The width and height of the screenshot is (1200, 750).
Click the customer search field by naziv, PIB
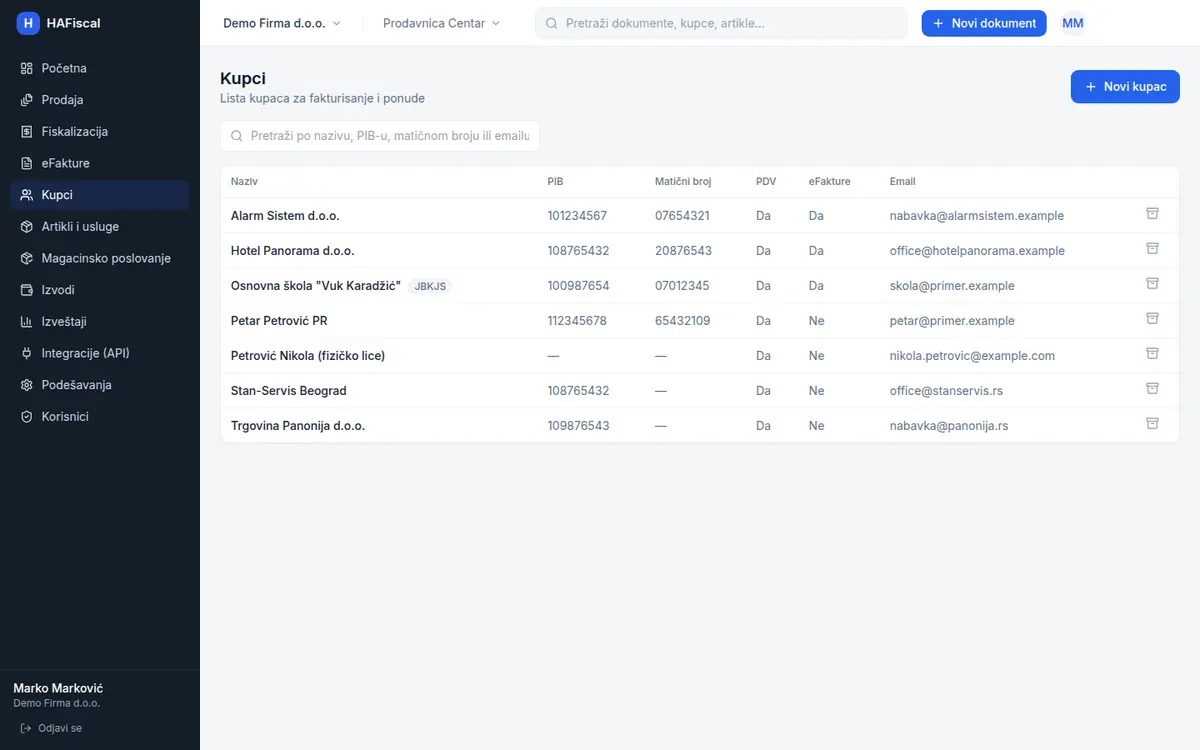[380, 136]
